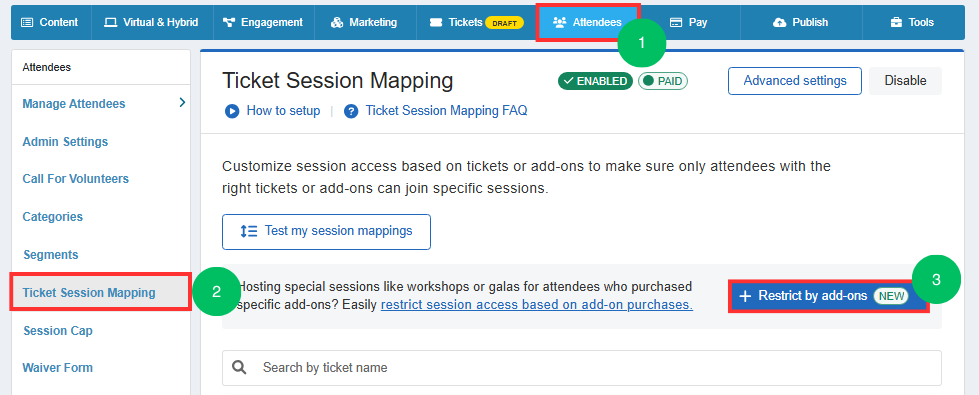Click Test my session mappings button

point(327,232)
